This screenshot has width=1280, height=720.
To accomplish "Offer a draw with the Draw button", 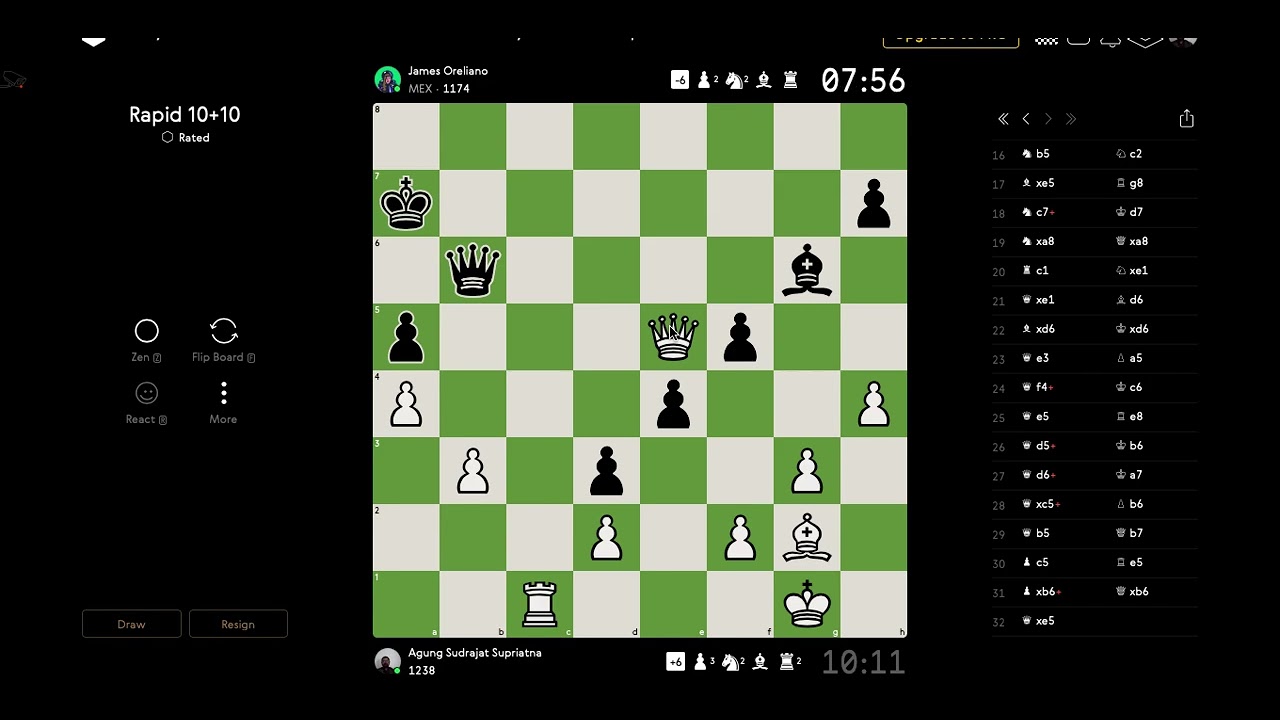I will tap(132, 624).
